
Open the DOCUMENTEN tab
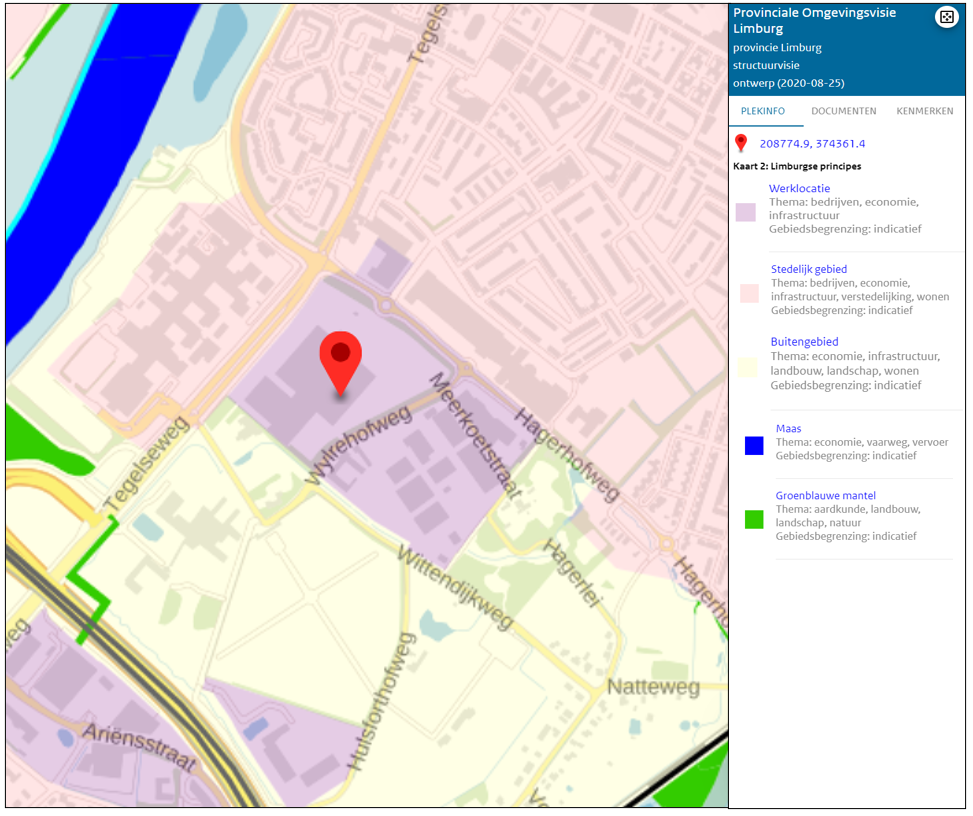coord(844,111)
